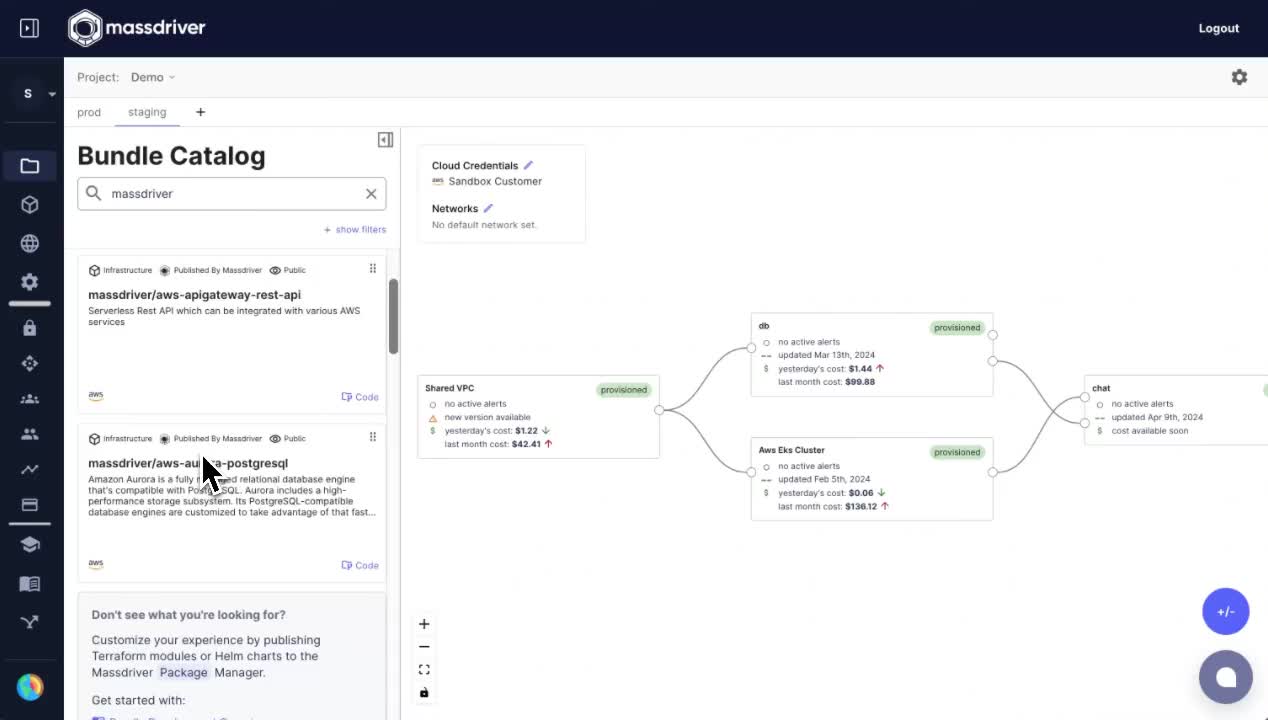Viewport: 1268px width, 720px height.
Task: Zoom out on the canvas
Action: pyautogui.click(x=424, y=647)
